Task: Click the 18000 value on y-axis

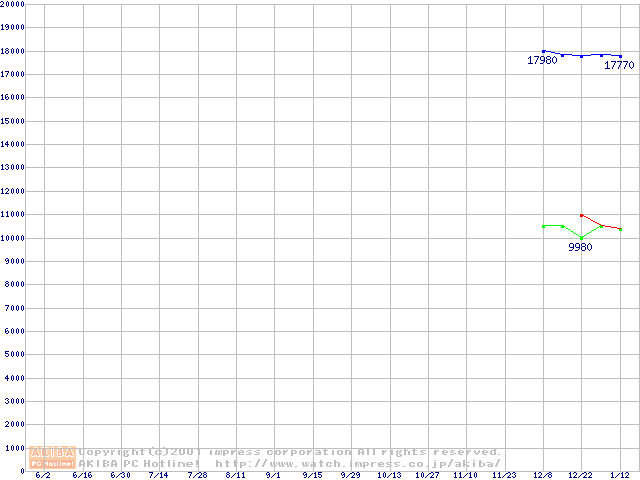Action: tap(13, 51)
